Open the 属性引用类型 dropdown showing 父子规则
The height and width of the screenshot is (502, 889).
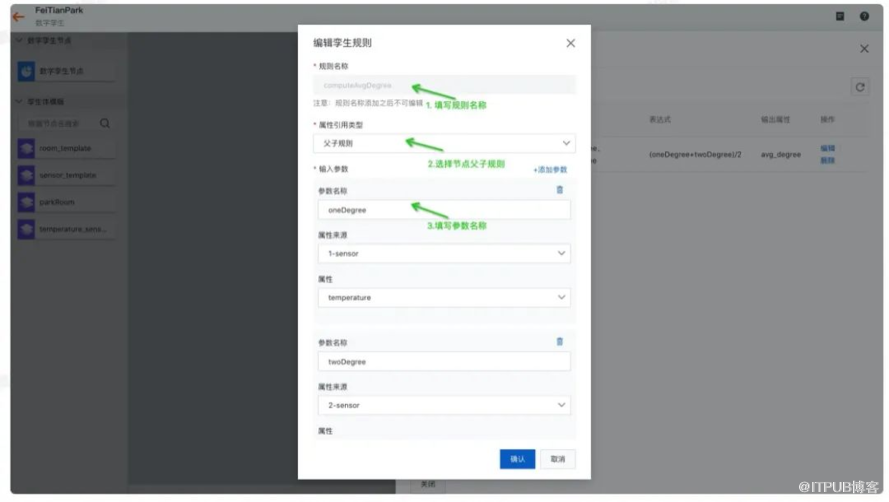coord(444,144)
